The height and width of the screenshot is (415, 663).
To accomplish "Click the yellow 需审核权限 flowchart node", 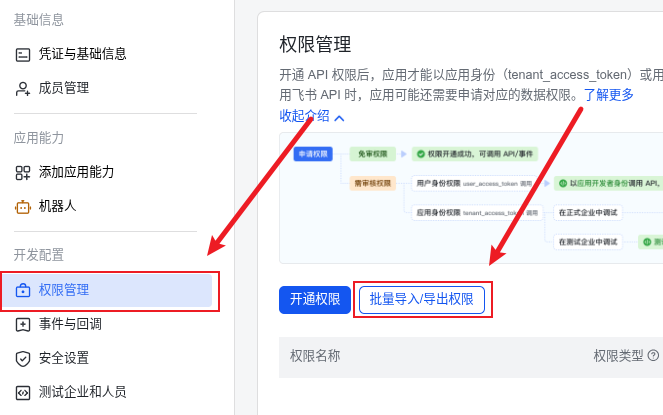I will [x=371, y=184].
